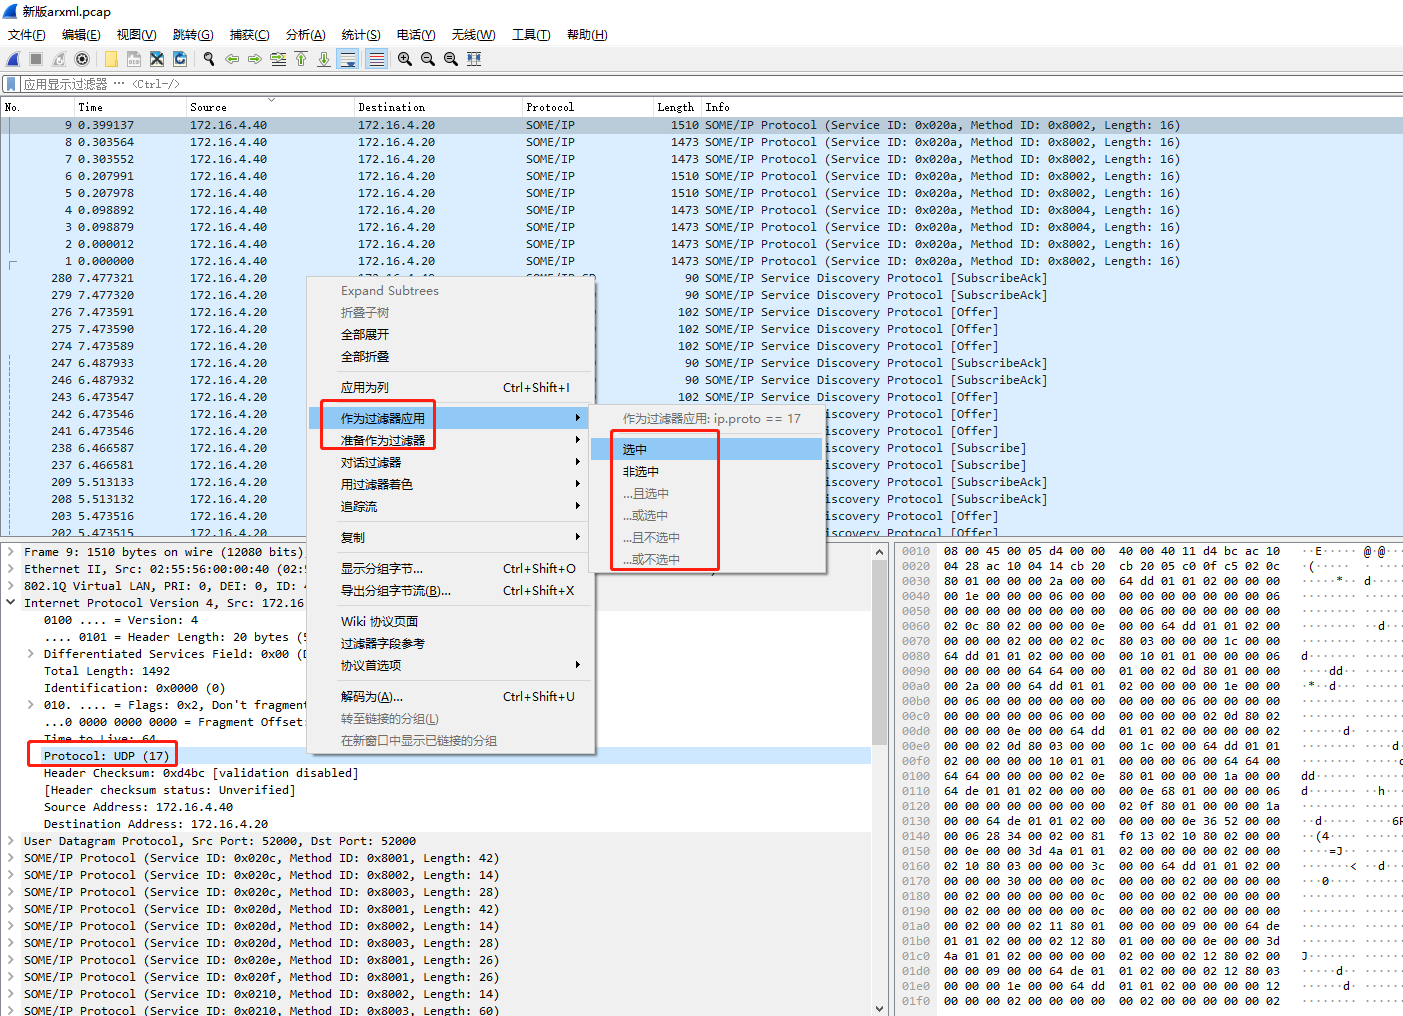
Task: Open the 追踪流 submenu entry
Action: click(x=451, y=506)
